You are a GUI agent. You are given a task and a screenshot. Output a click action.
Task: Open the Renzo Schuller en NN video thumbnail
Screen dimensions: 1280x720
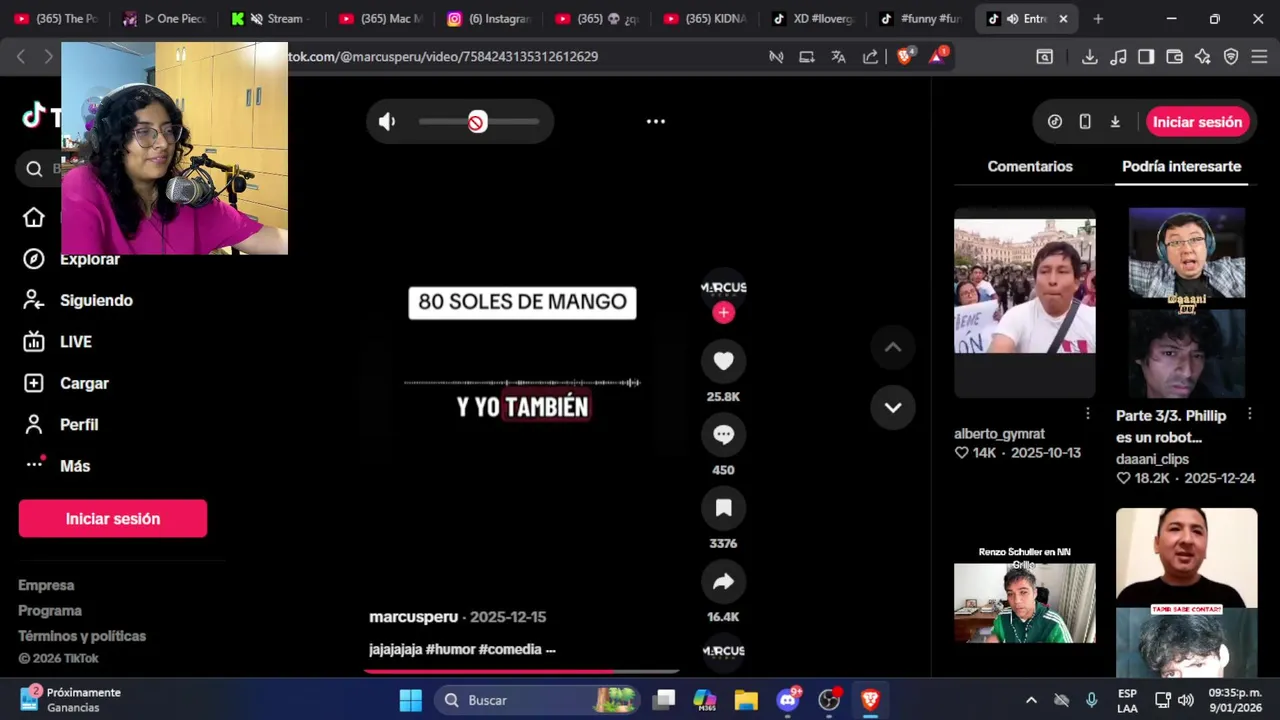[1024, 595]
